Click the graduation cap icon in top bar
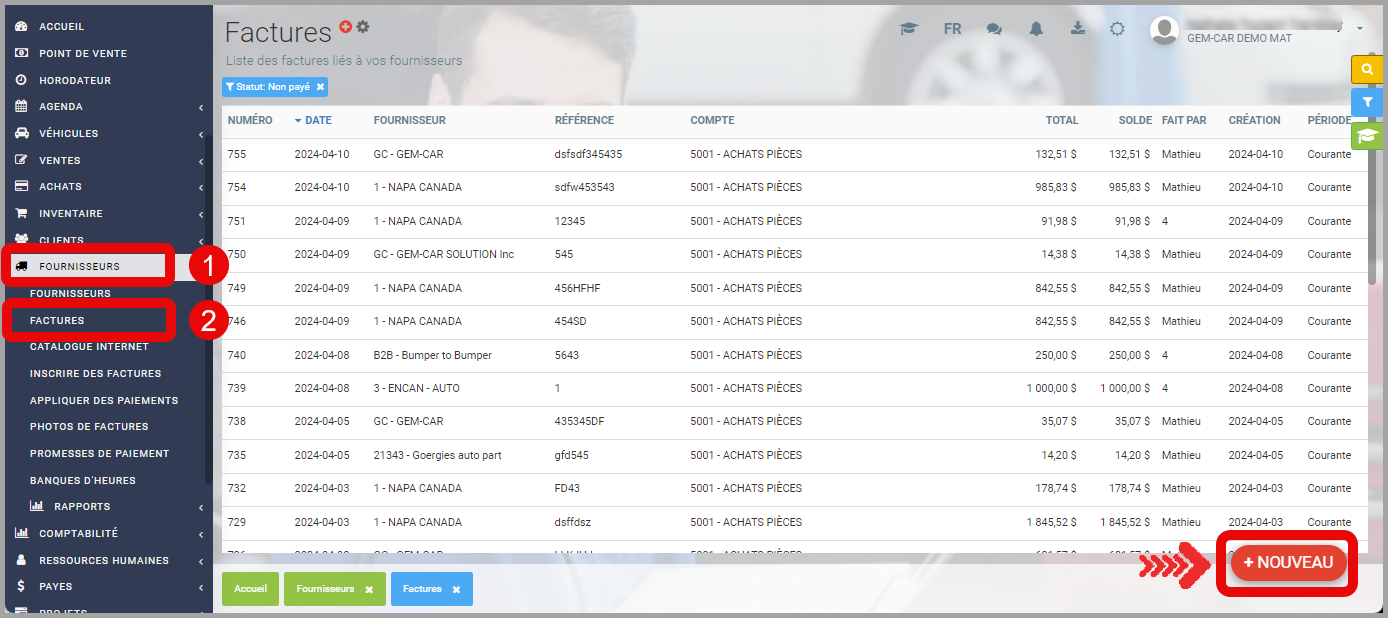The height and width of the screenshot is (618, 1388). (x=908, y=29)
